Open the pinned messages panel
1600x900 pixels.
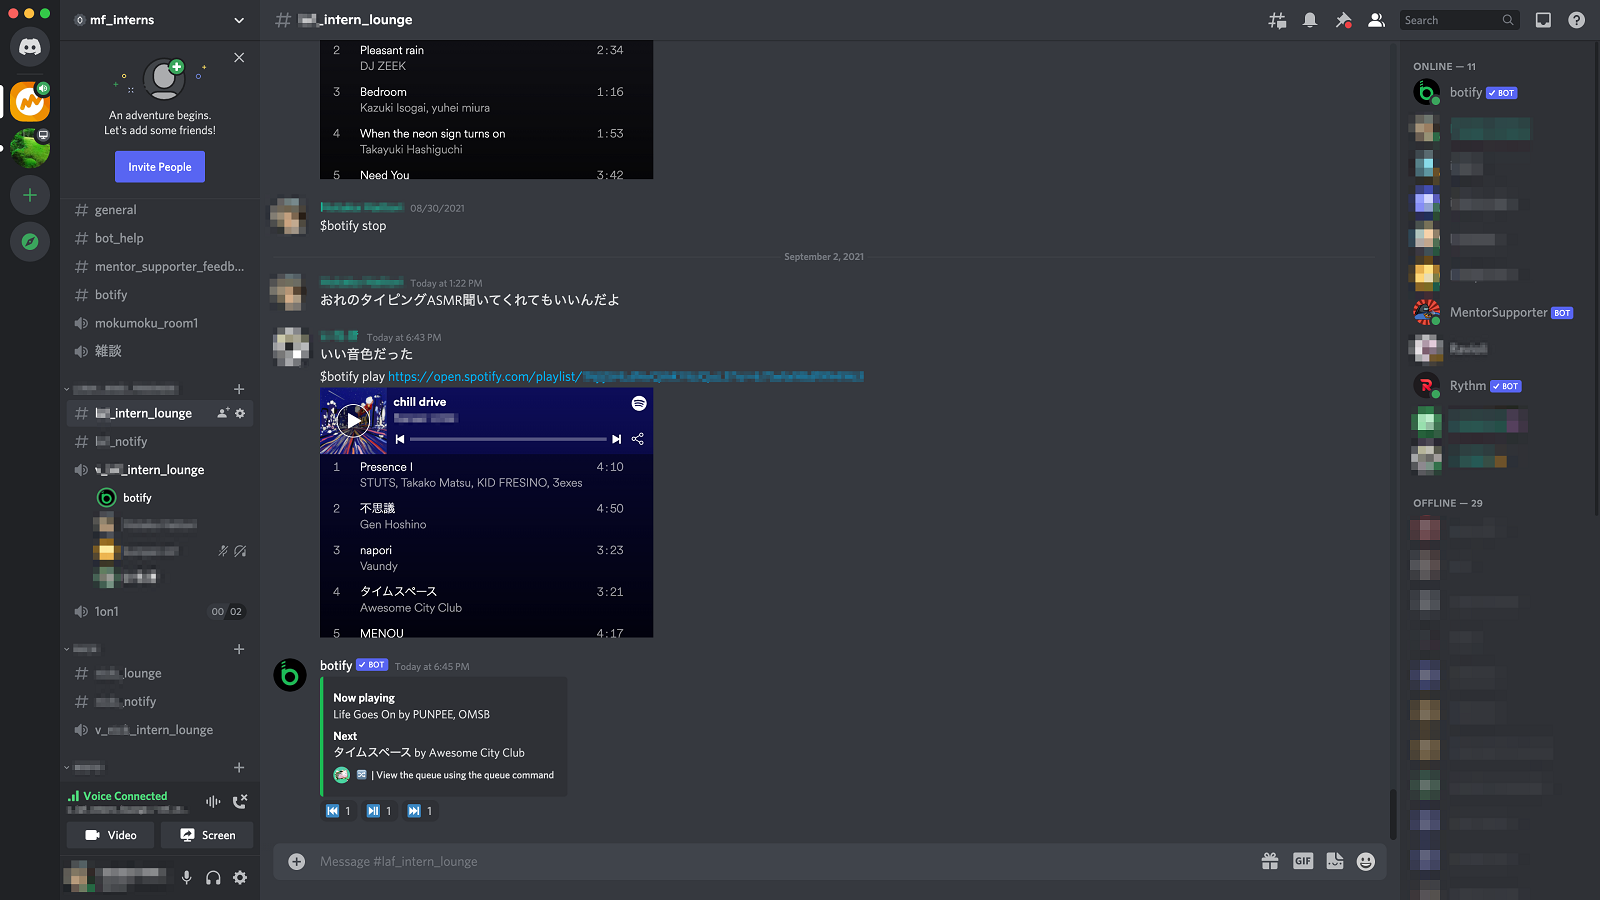[x=1344, y=19]
